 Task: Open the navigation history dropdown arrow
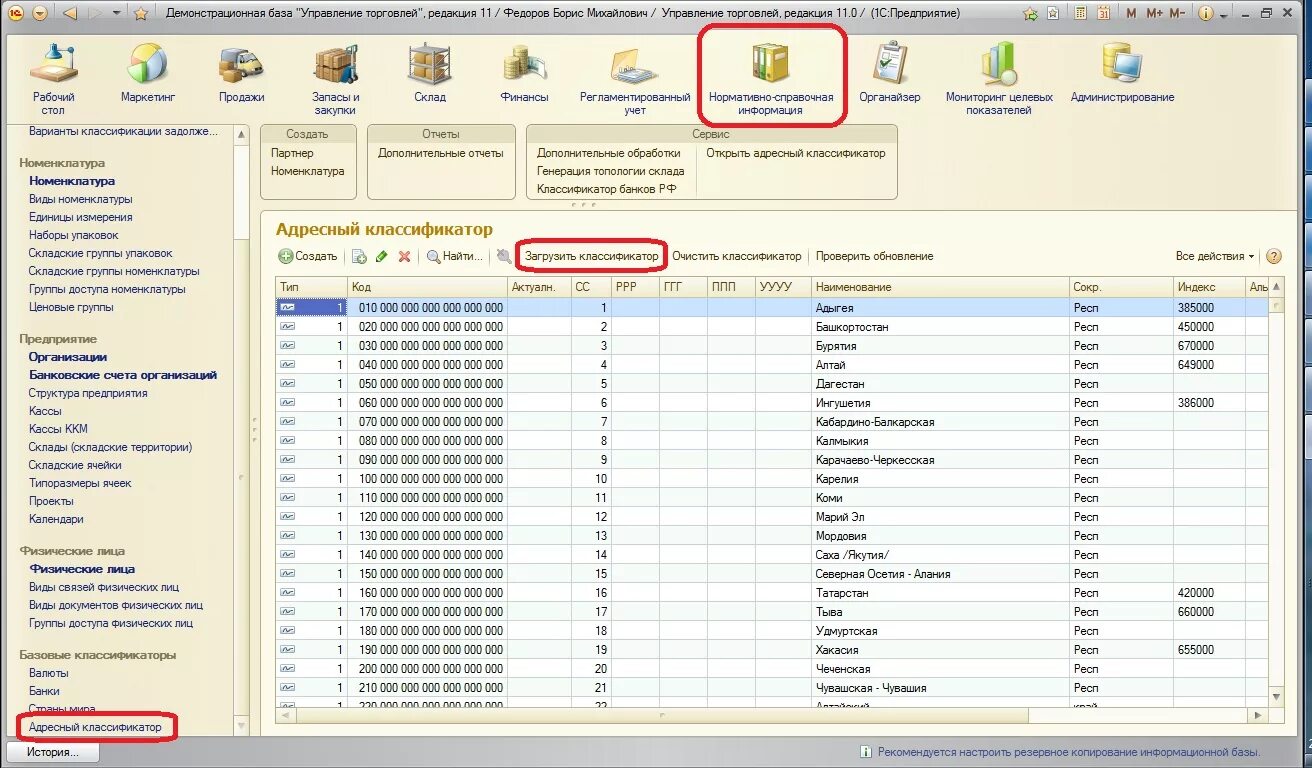coord(116,13)
